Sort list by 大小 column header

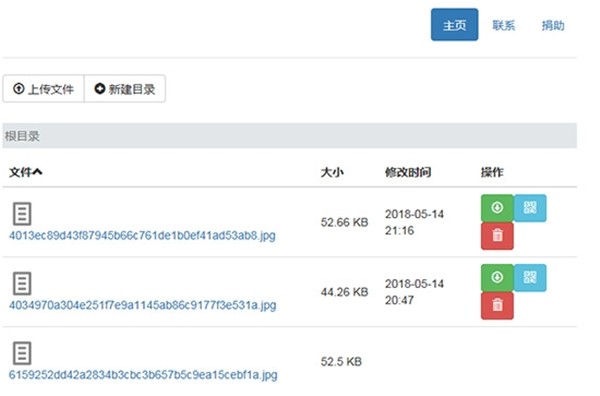[332, 172]
